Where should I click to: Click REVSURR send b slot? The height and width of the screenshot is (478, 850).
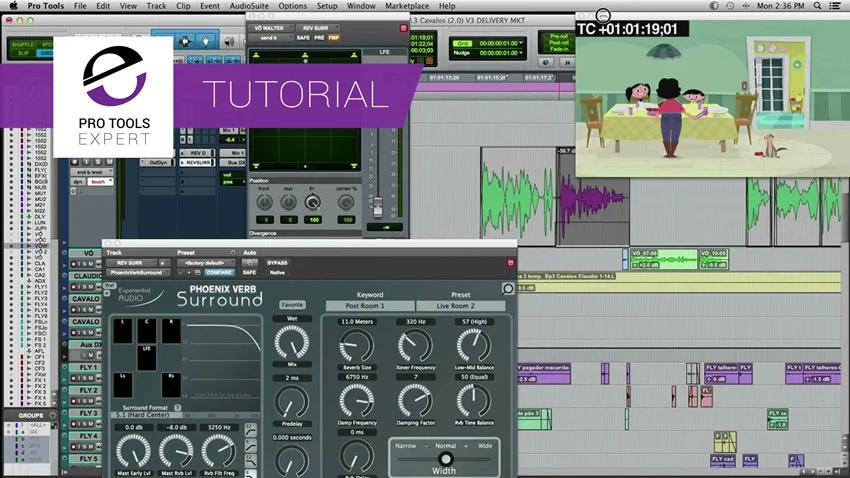[197, 162]
